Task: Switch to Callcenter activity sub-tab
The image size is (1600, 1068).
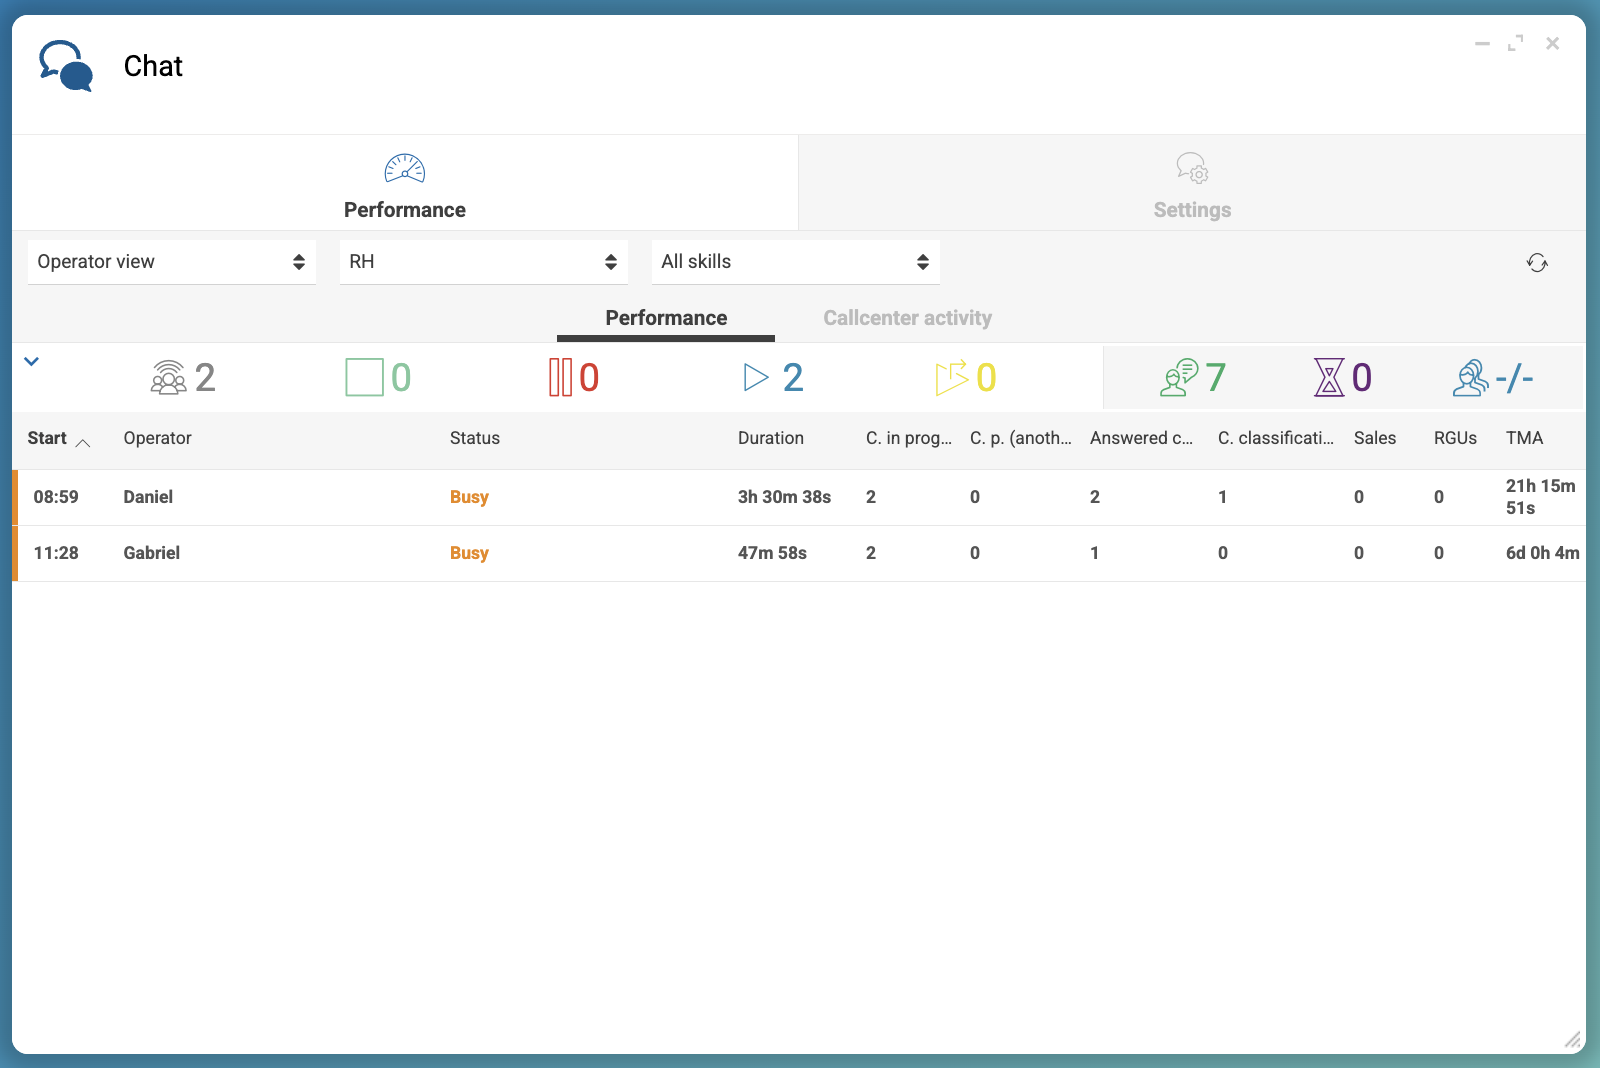Action: coord(907,318)
